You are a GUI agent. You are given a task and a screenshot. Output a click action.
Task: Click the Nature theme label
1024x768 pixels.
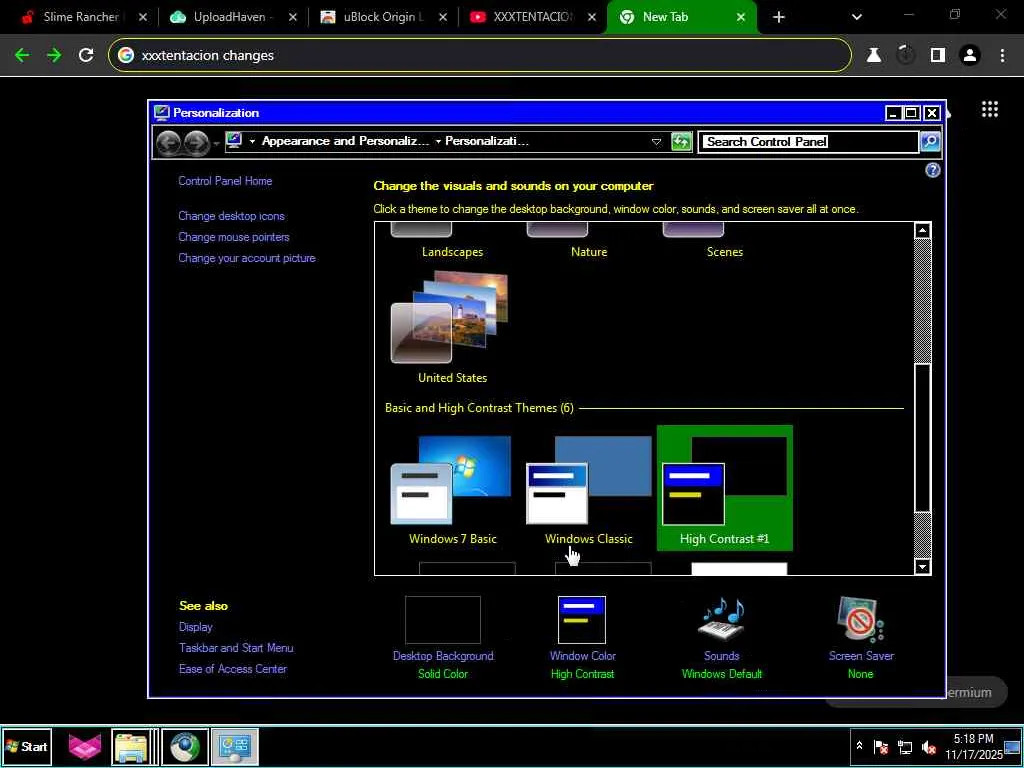588,252
